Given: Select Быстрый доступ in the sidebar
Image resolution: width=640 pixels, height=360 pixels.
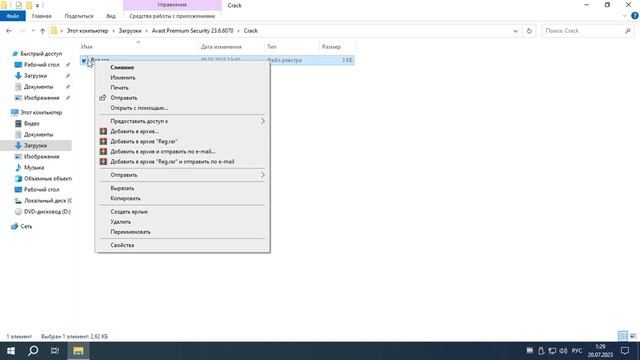Looking at the screenshot, I should pos(41,54).
